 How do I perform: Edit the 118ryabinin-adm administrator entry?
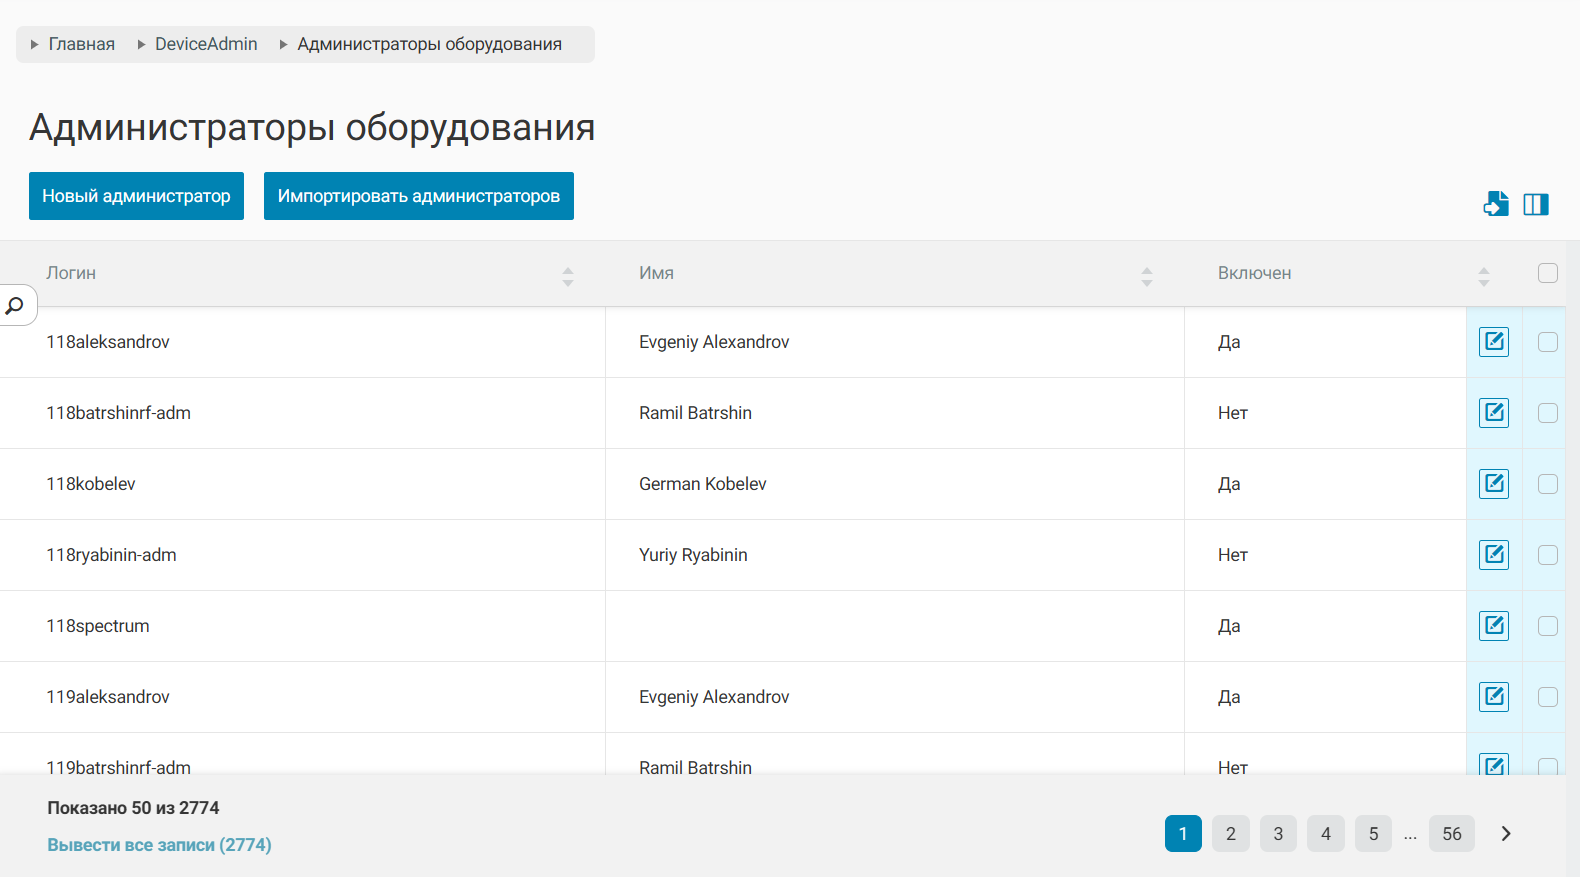pos(1494,555)
